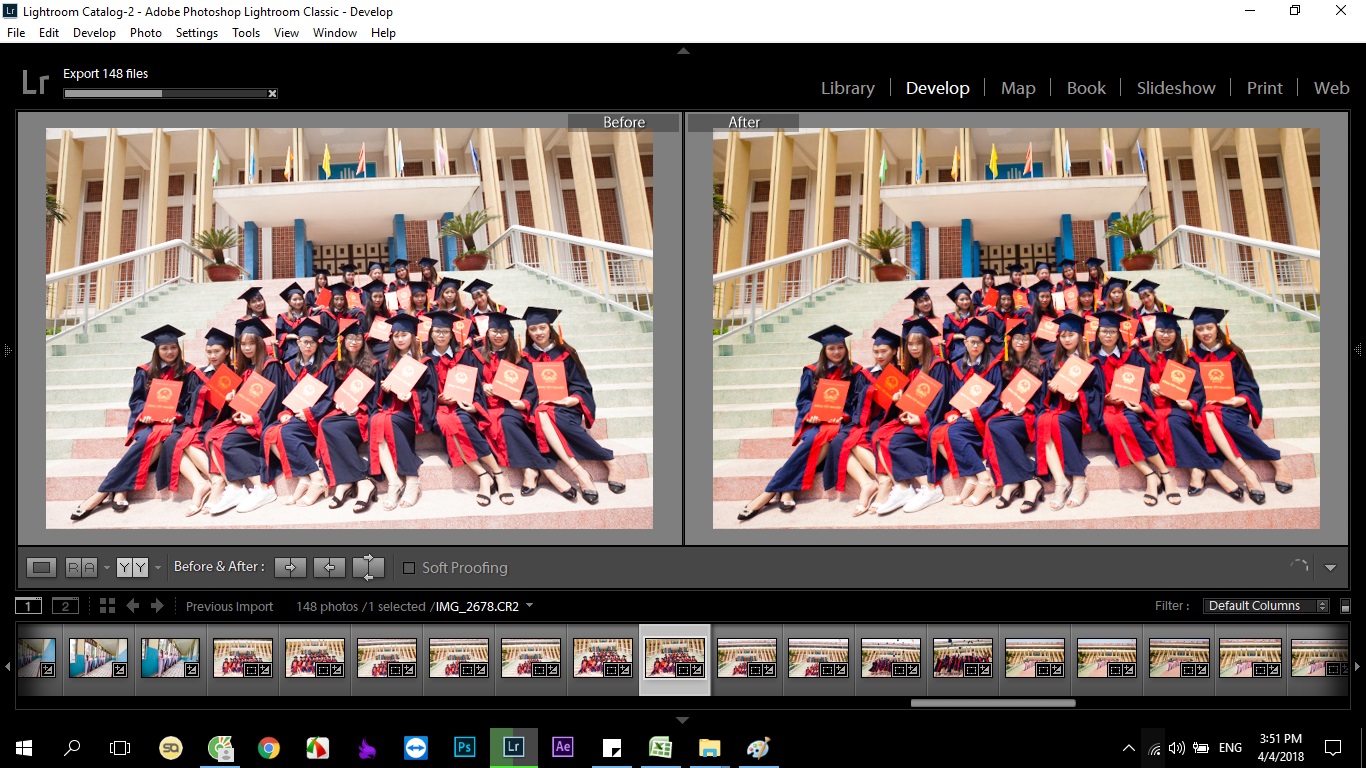Go forward to next source arrow

[x=157, y=606]
